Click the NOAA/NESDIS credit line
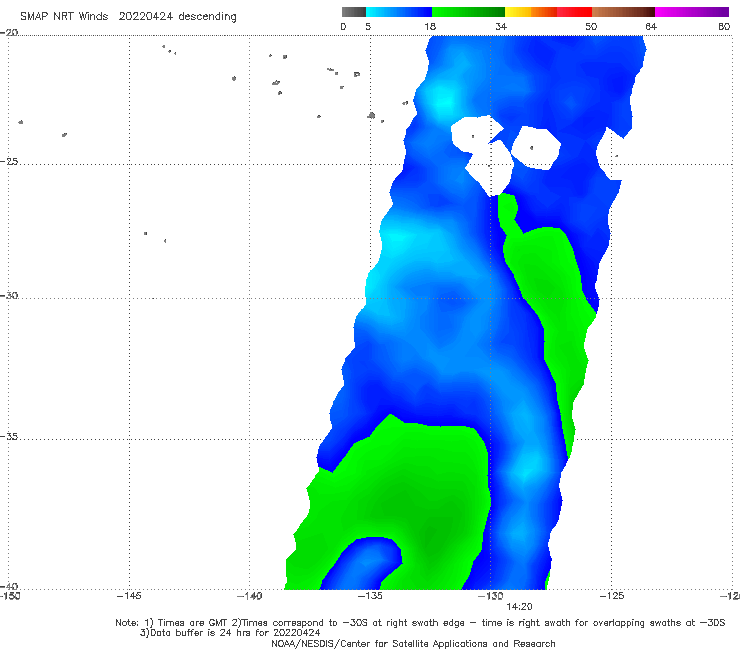The width and height of the screenshot is (740, 650). coord(413,643)
